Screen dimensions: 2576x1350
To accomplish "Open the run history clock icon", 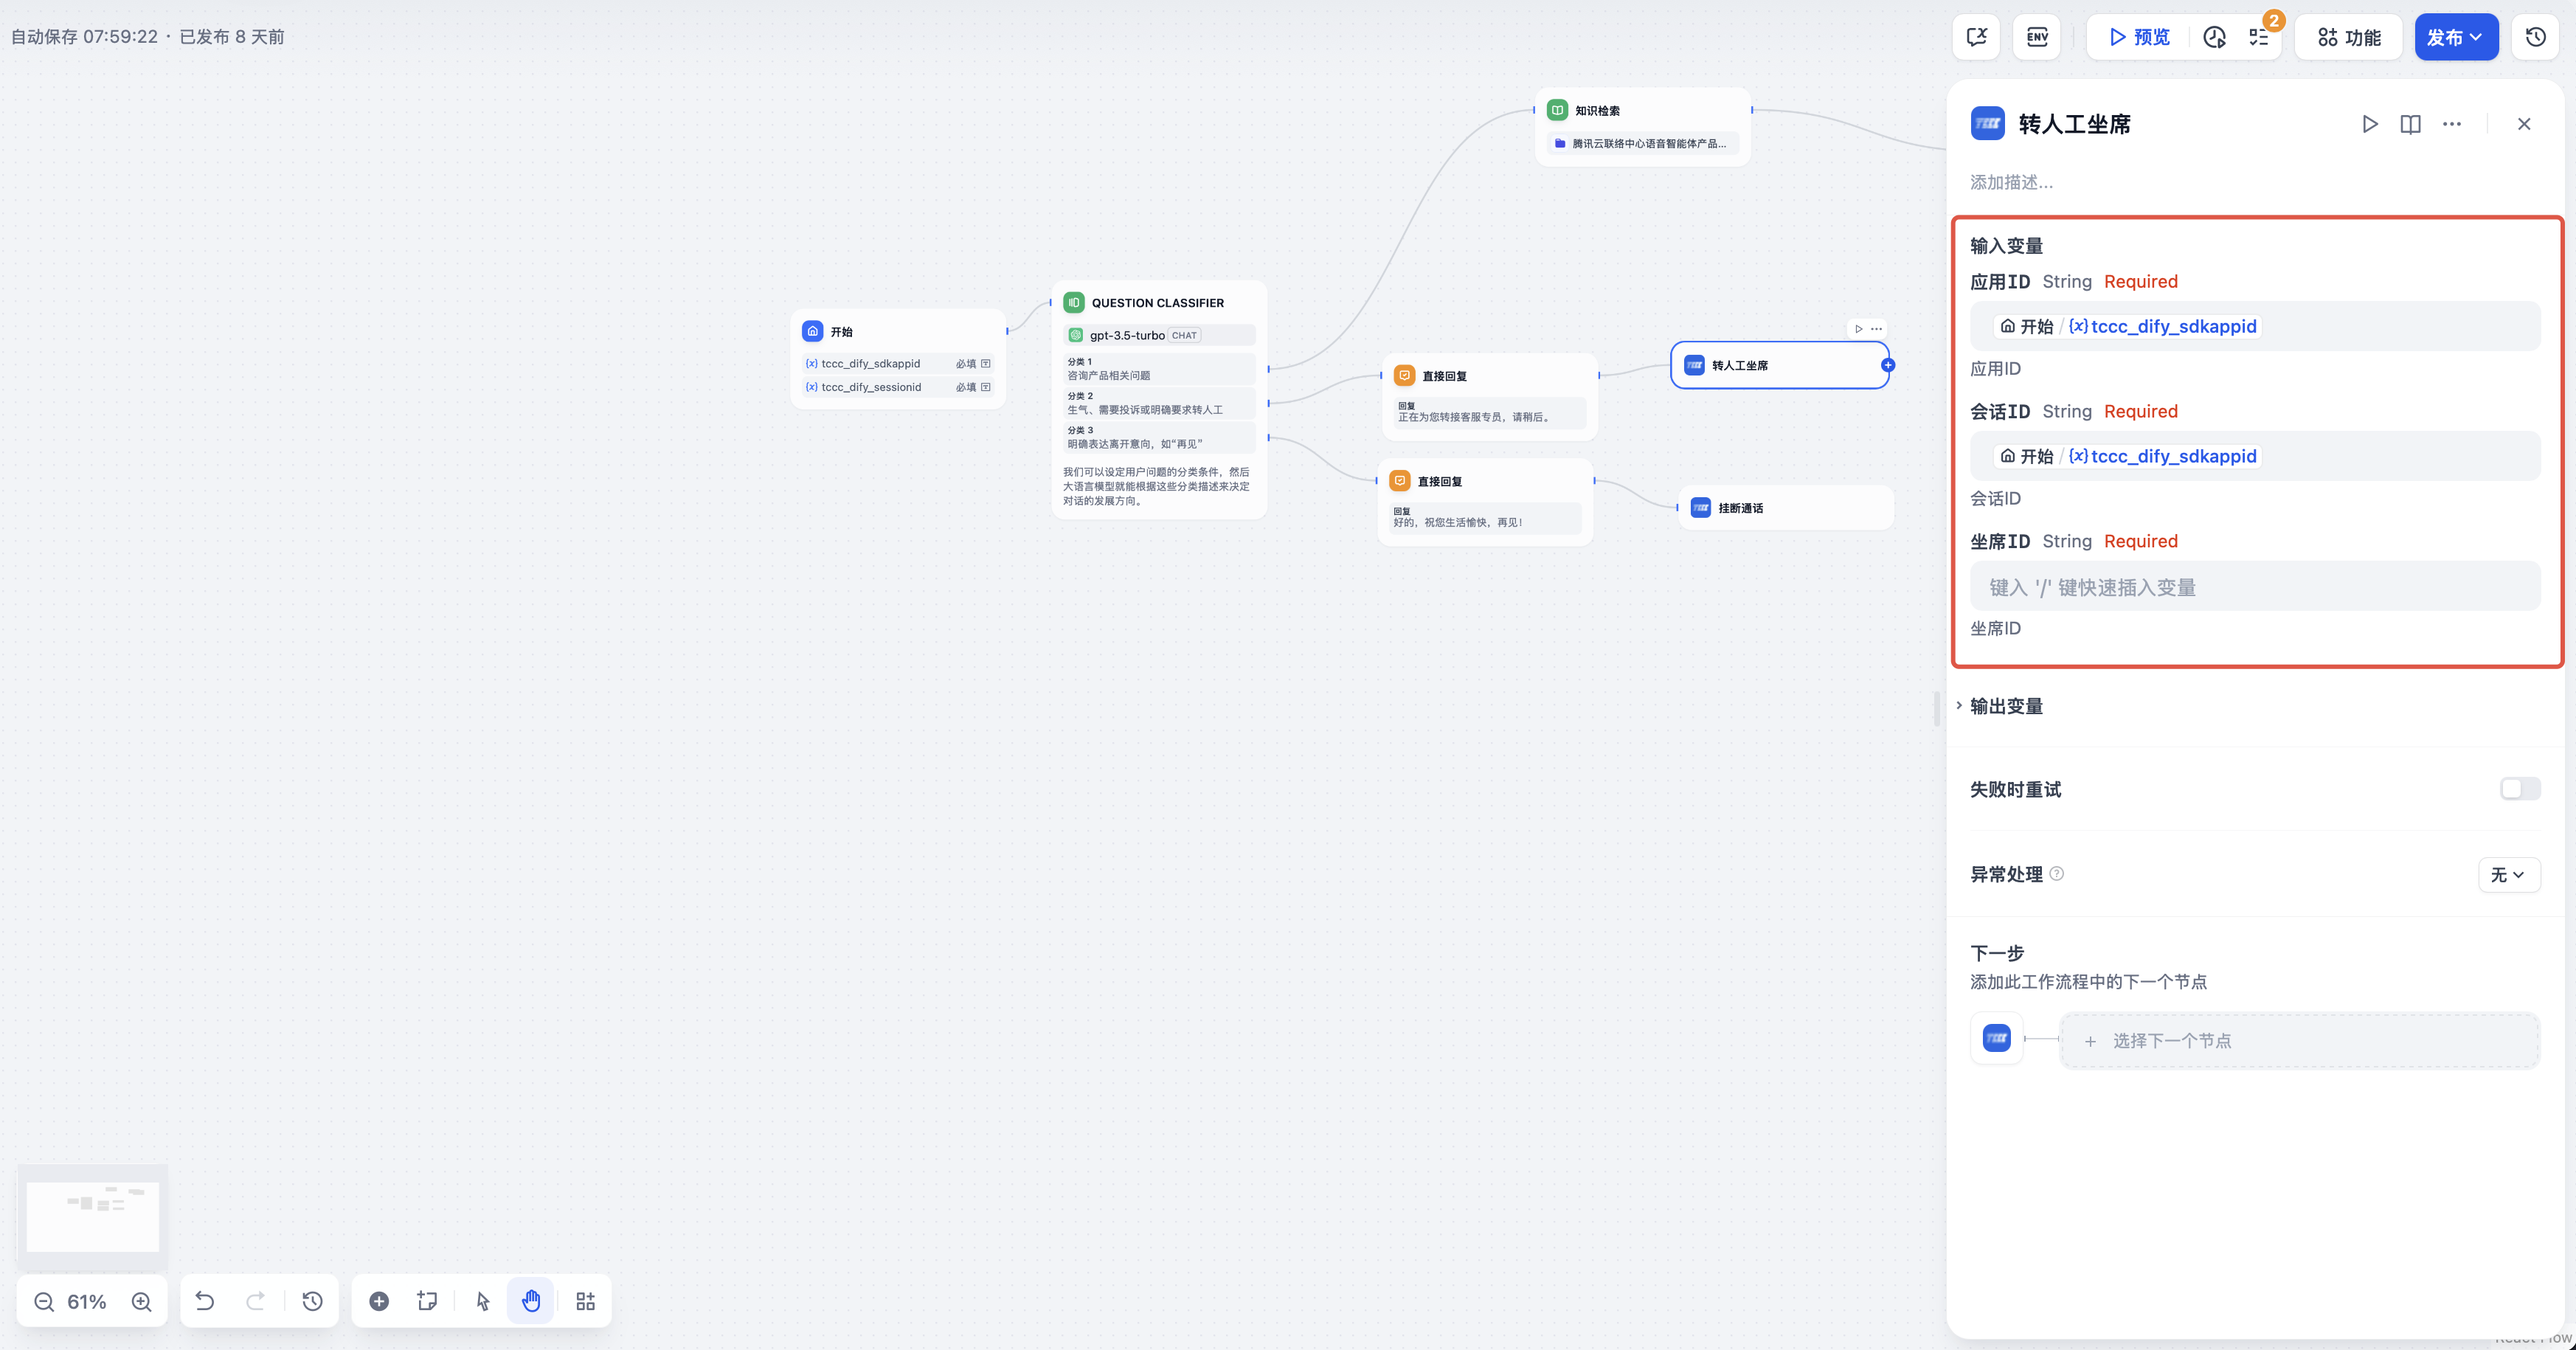I will (x=2215, y=37).
